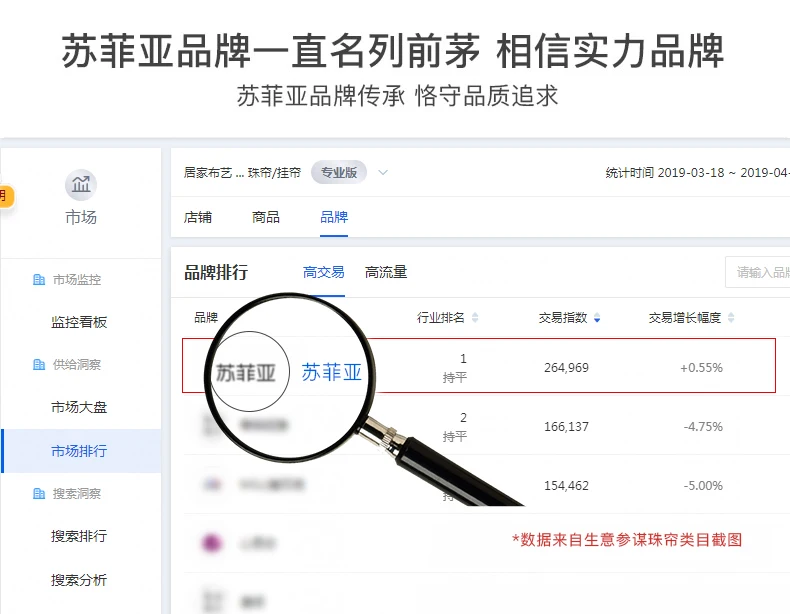Click the 市场监控 section icon
The height and width of the screenshot is (614, 790).
tap(39, 280)
